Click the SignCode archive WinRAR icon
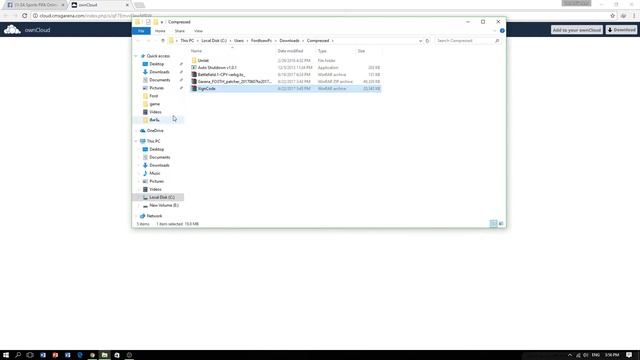The width and height of the screenshot is (640, 360). point(194,89)
